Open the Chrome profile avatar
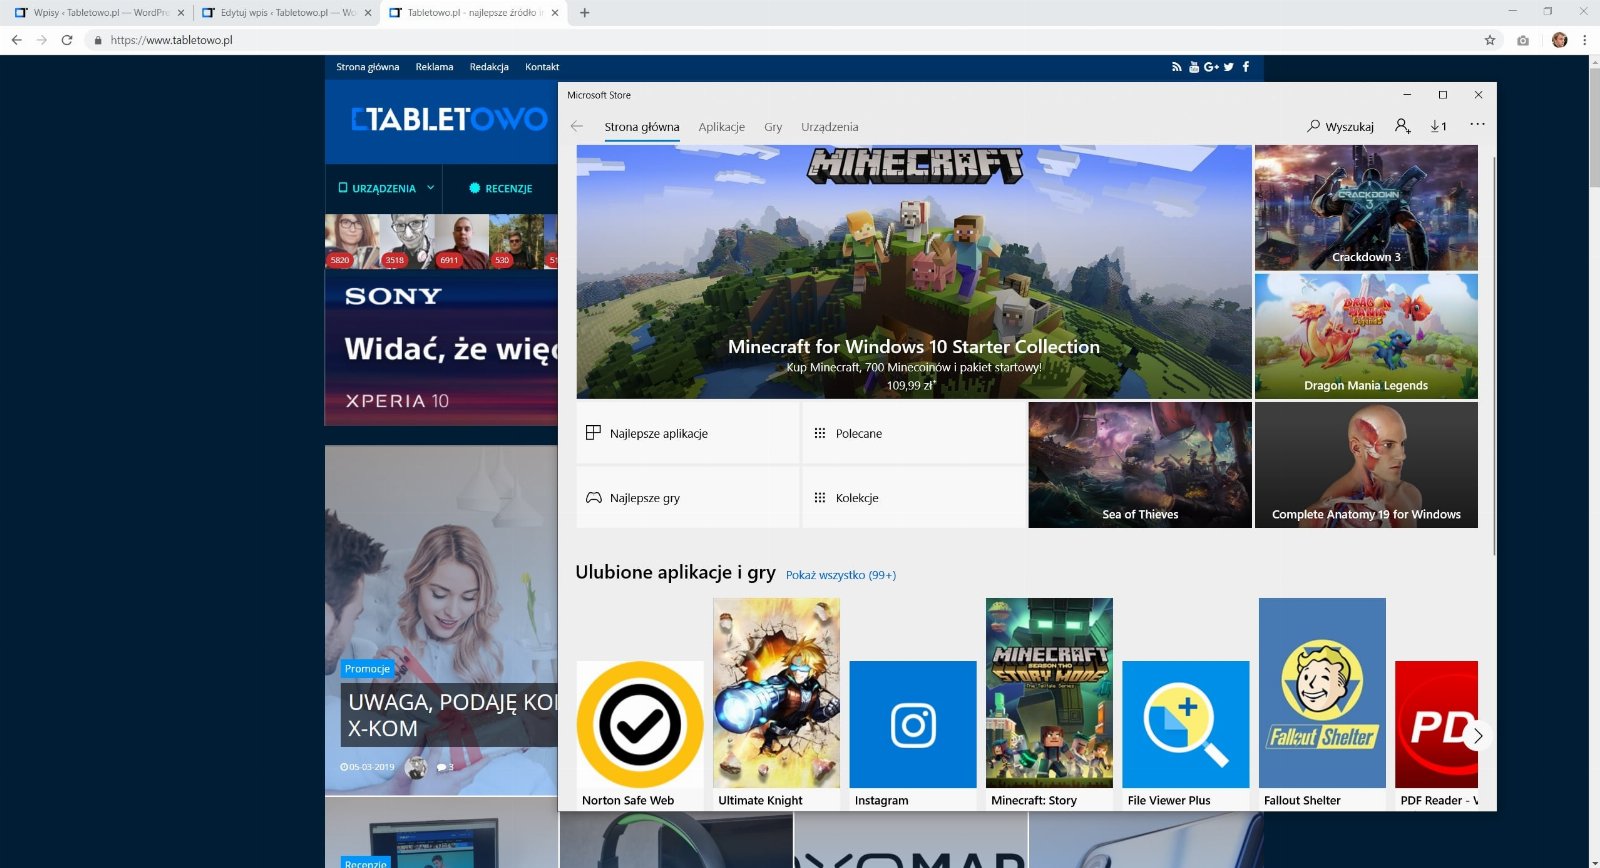Viewport: 1600px width, 868px height. pyautogui.click(x=1560, y=40)
